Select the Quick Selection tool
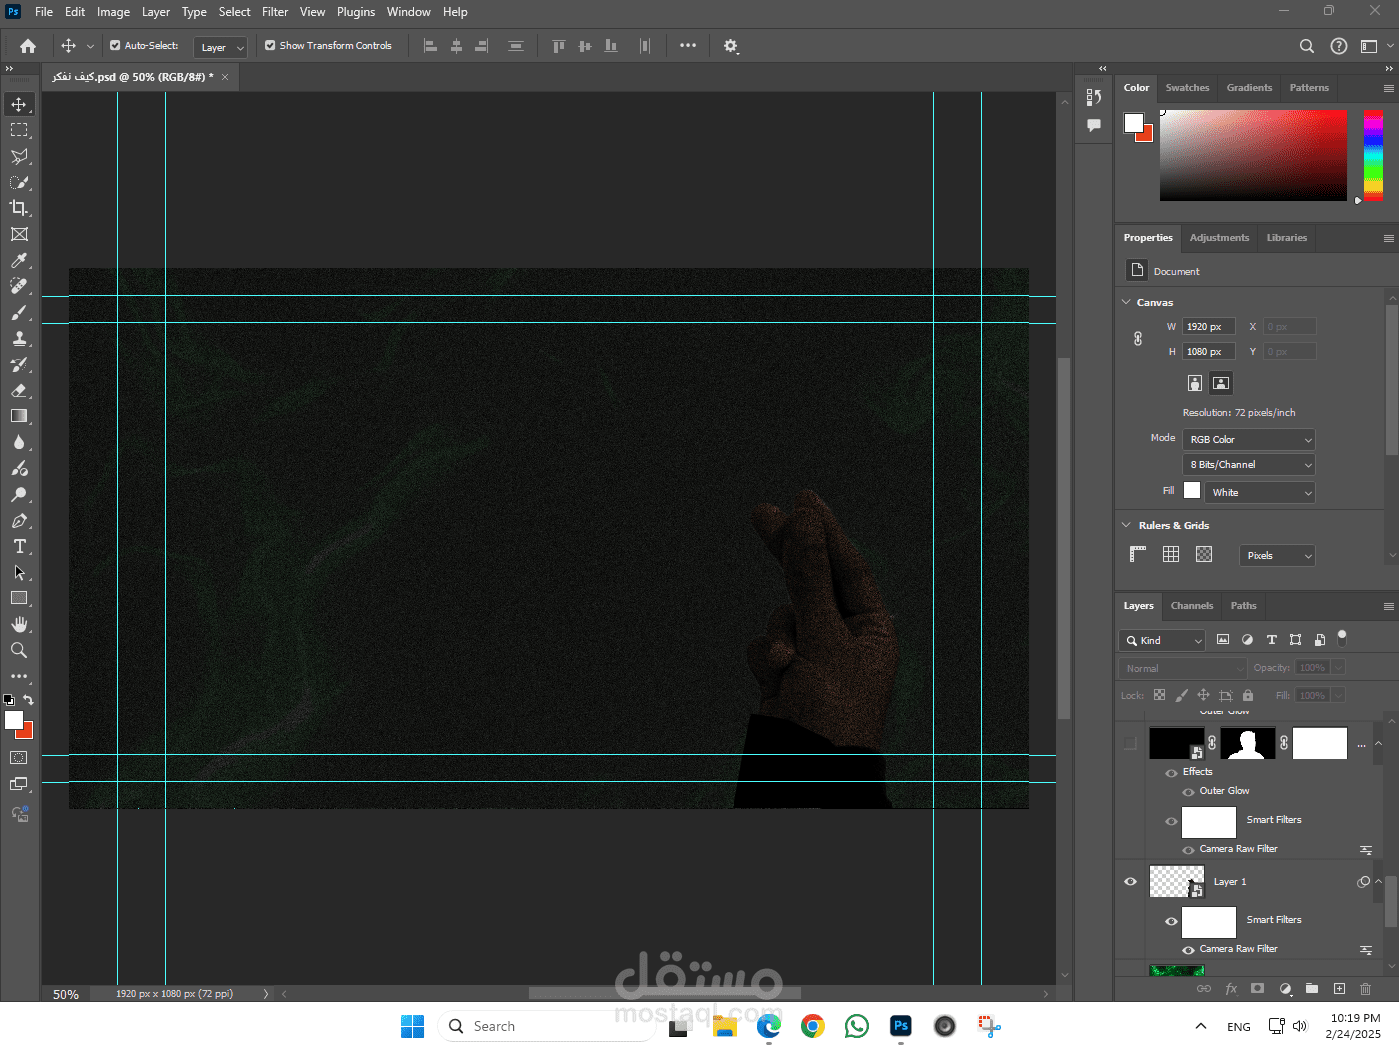The width and height of the screenshot is (1399, 1049). pyautogui.click(x=19, y=182)
